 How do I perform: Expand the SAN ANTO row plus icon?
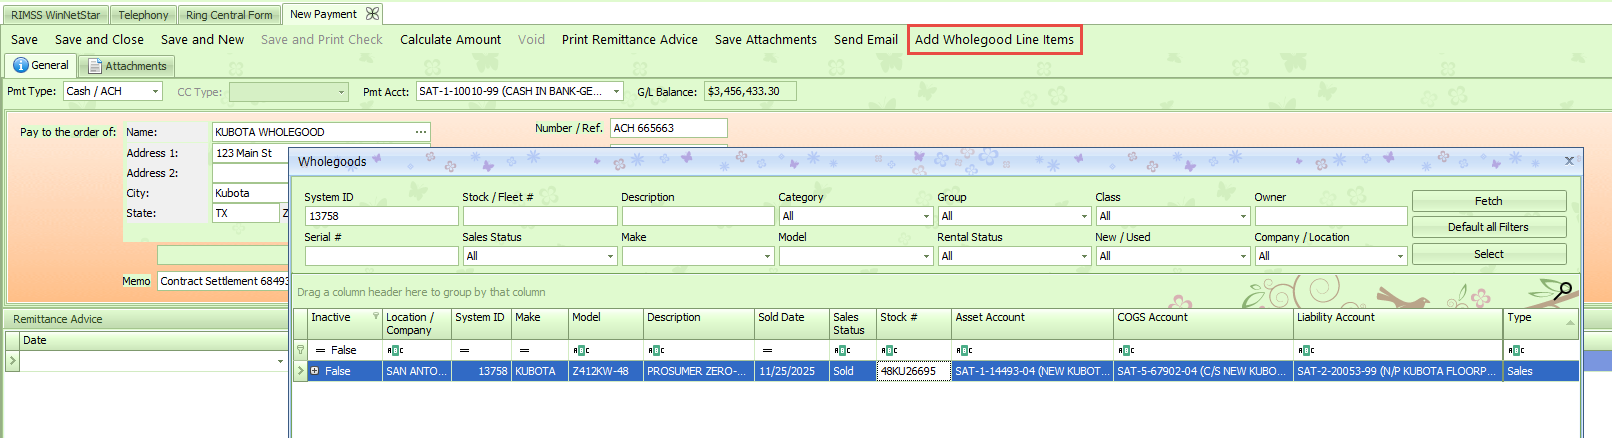coord(315,371)
